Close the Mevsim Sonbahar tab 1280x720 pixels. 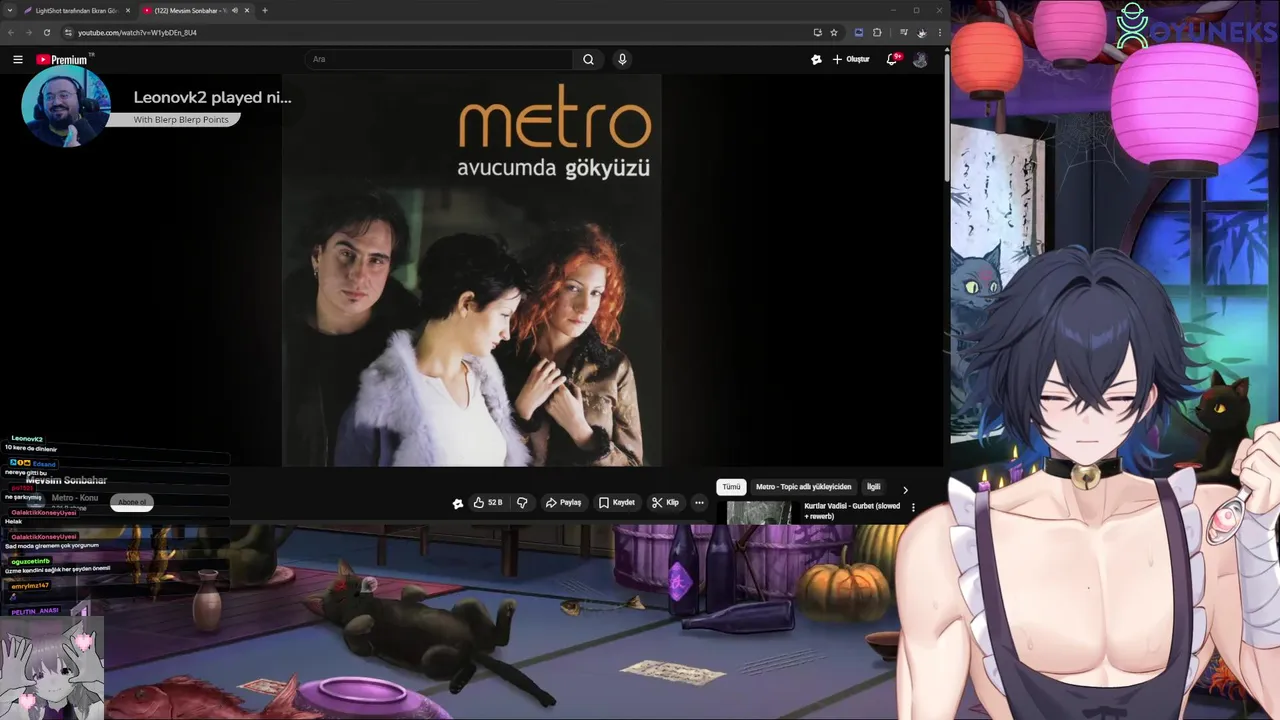(x=246, y=10)
